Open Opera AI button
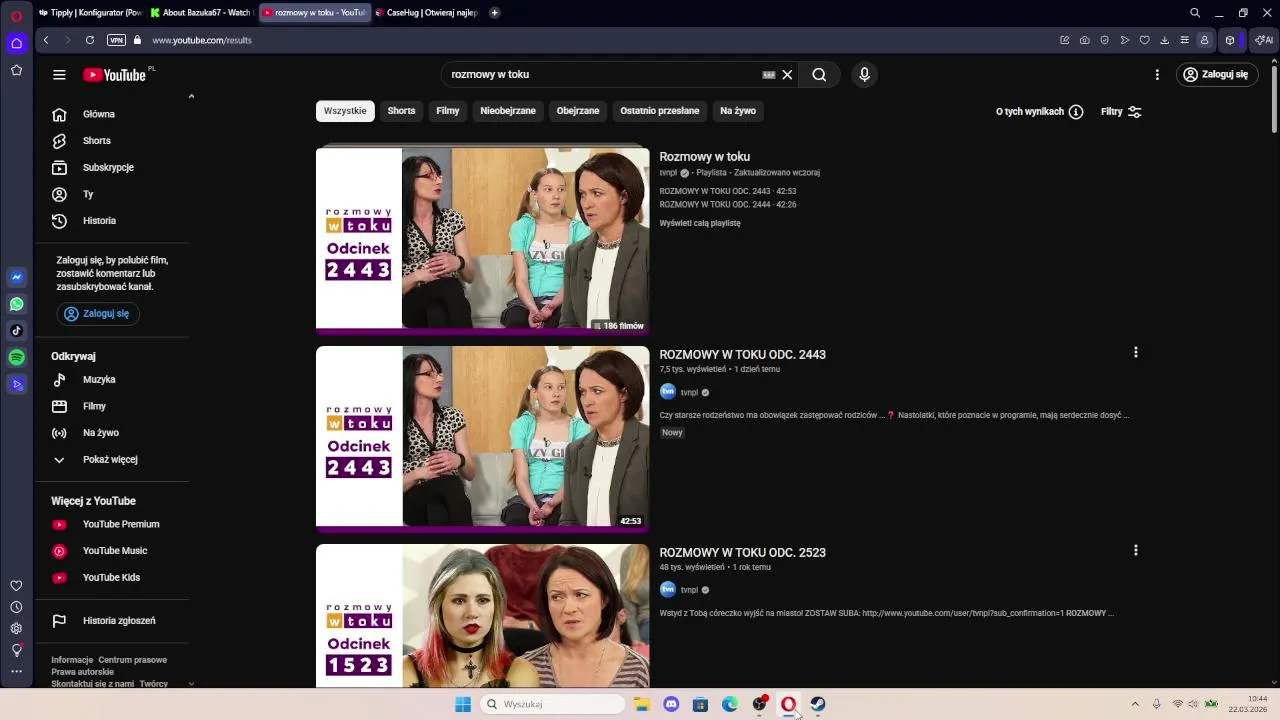 click(x=1264, y=40)
